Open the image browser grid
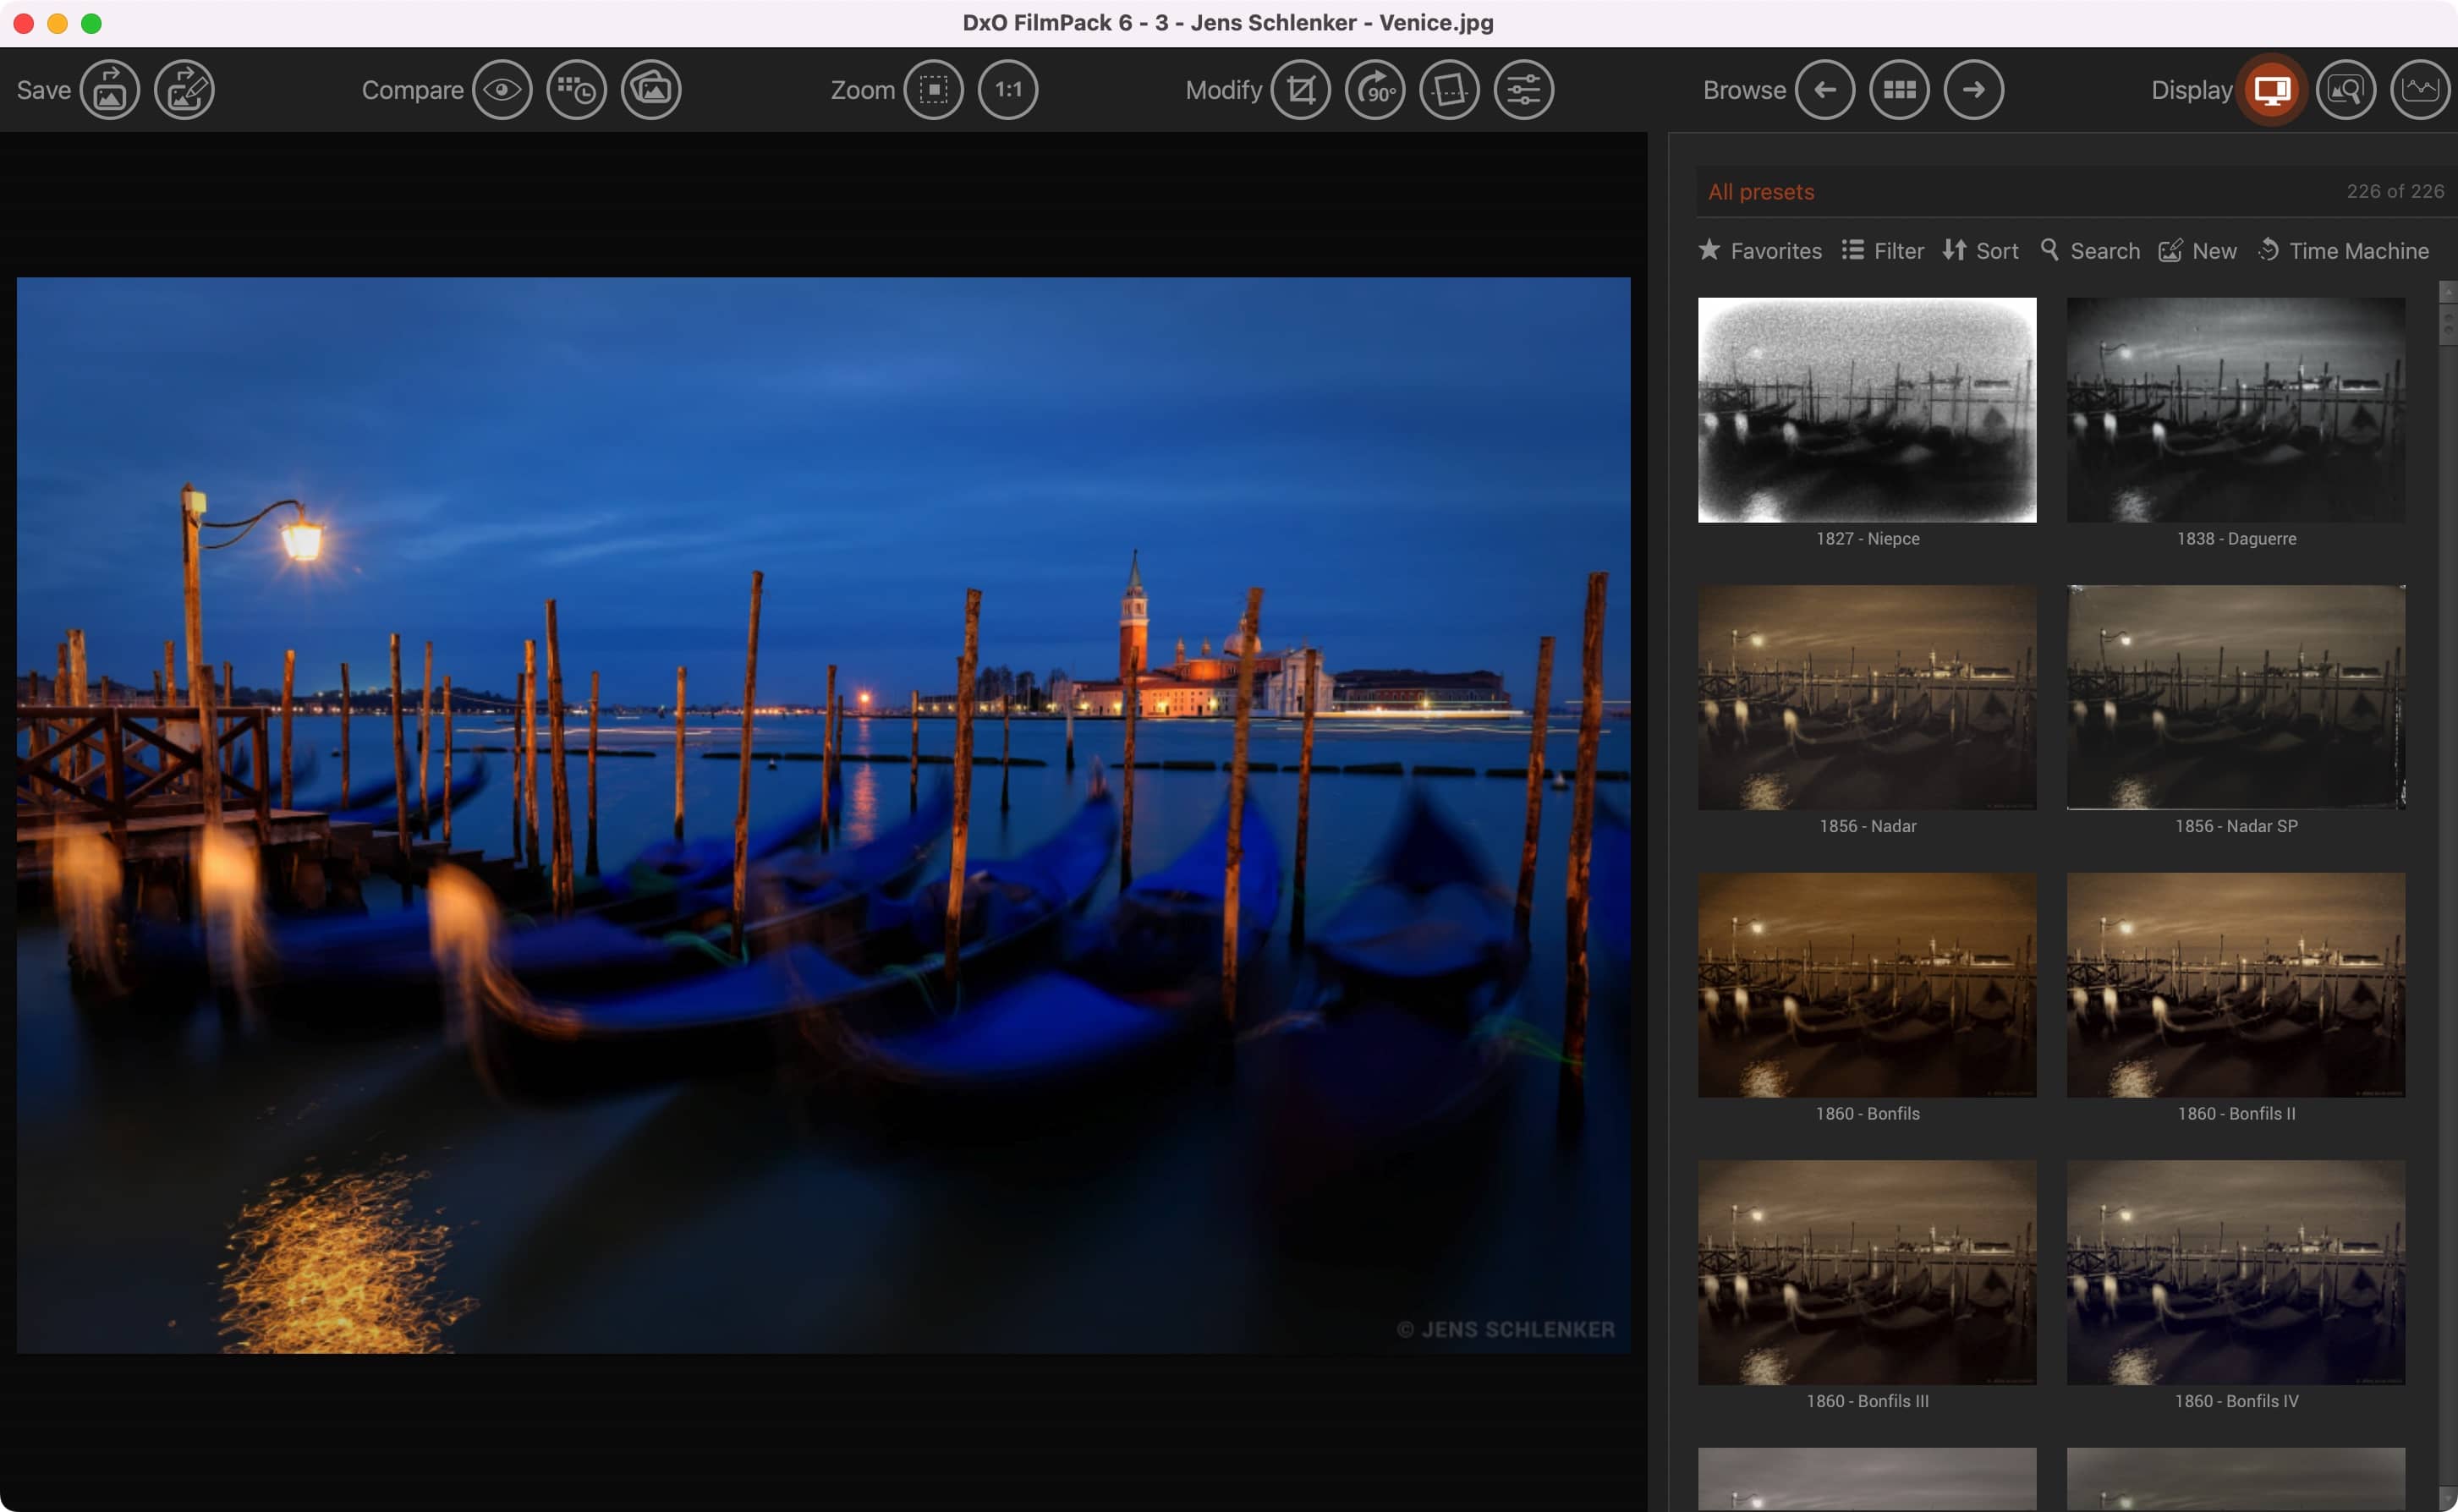This screenshot has height=1512, width=2458. [x=1900, y=90]
